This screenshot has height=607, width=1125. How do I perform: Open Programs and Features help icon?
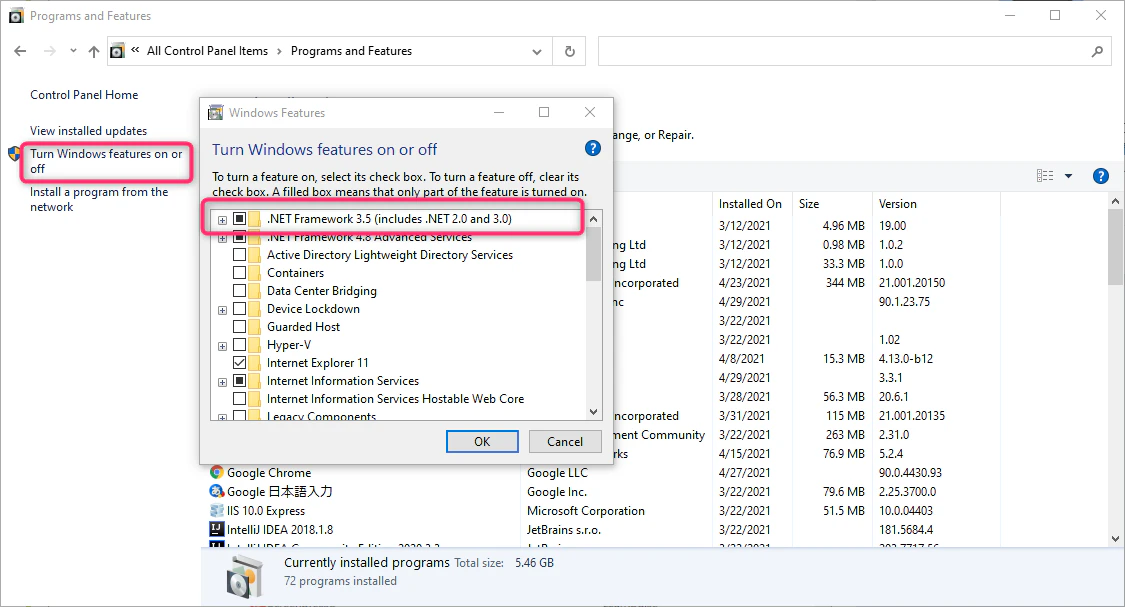(1101, 176)
